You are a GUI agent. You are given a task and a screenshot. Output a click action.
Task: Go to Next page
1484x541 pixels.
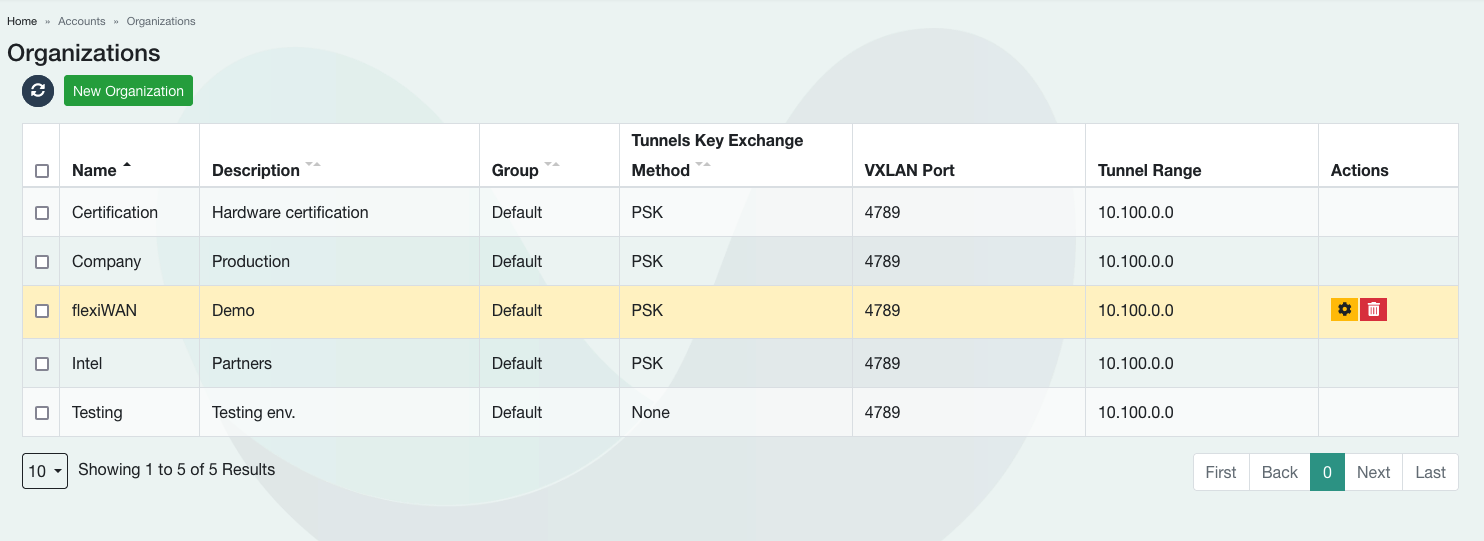(1373, 472)
